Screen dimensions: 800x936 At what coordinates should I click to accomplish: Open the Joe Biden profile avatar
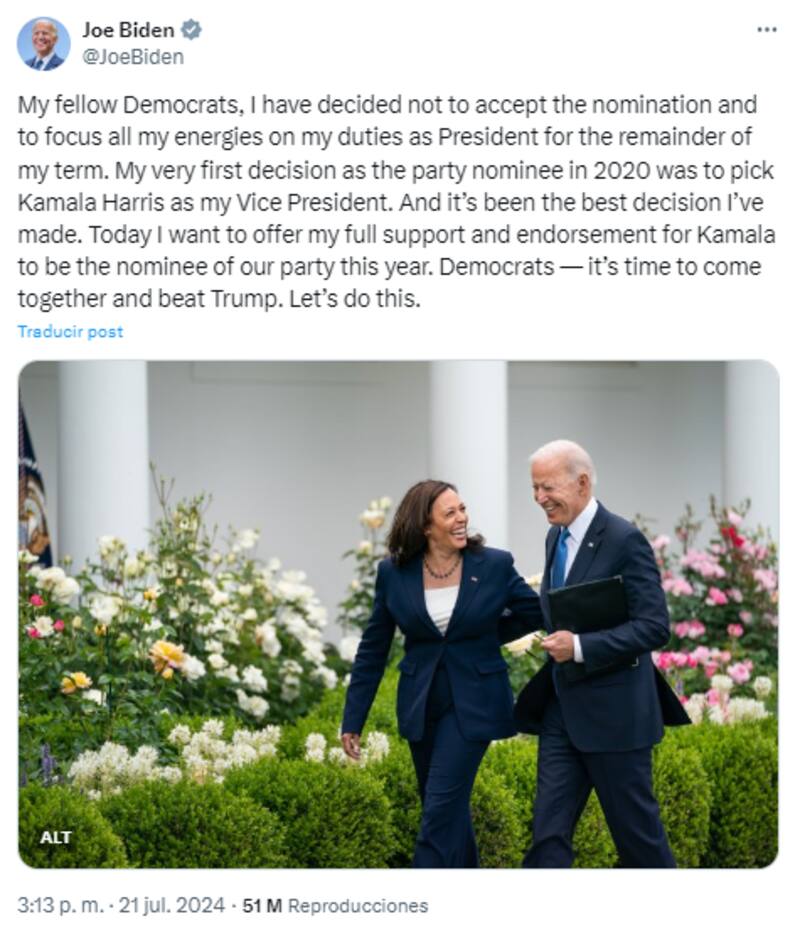(x=43, y=43)
